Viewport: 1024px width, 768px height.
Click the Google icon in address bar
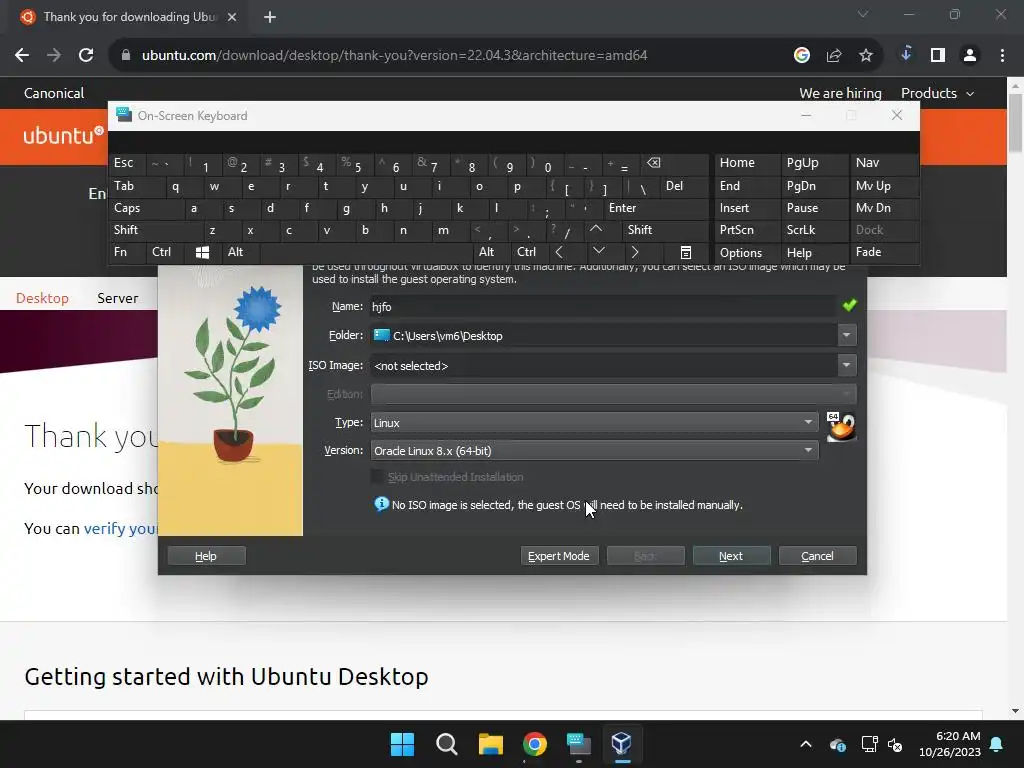[801, 56]
